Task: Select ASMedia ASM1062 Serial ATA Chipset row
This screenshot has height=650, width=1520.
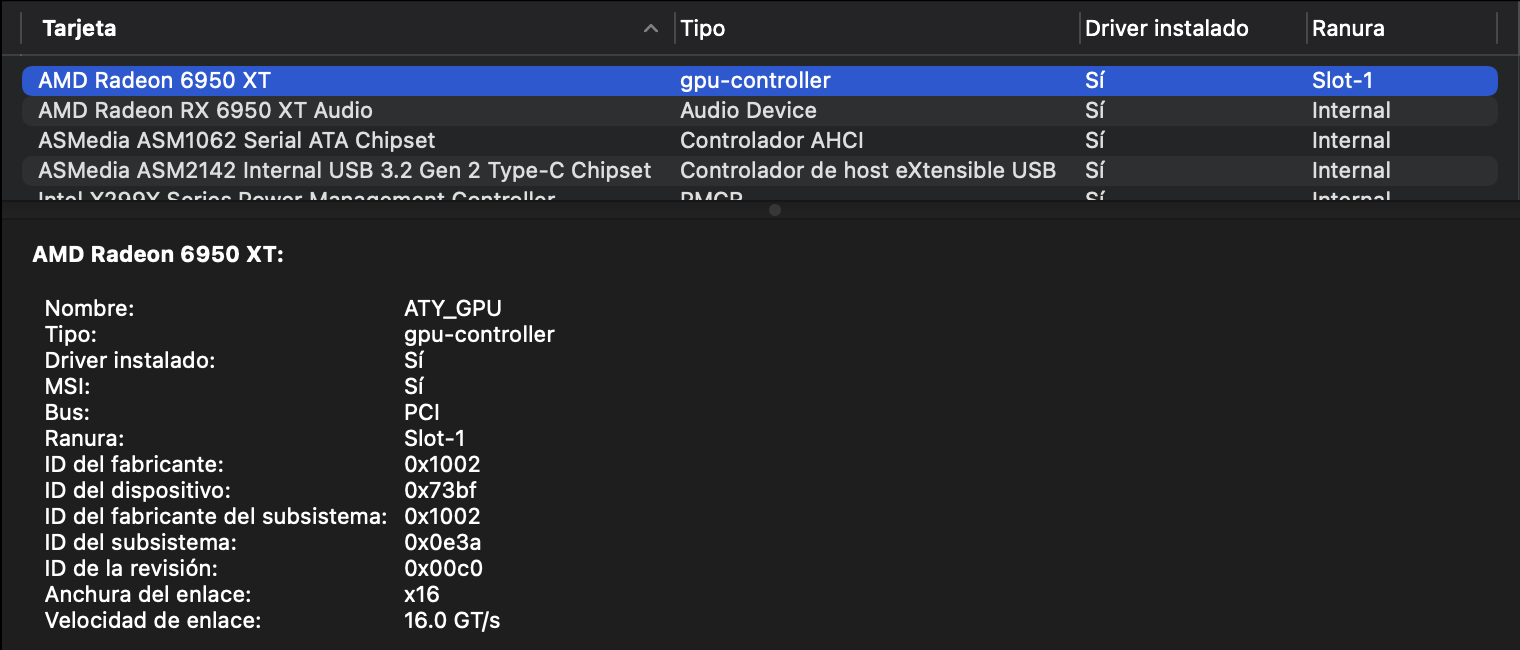Action: 760,140
